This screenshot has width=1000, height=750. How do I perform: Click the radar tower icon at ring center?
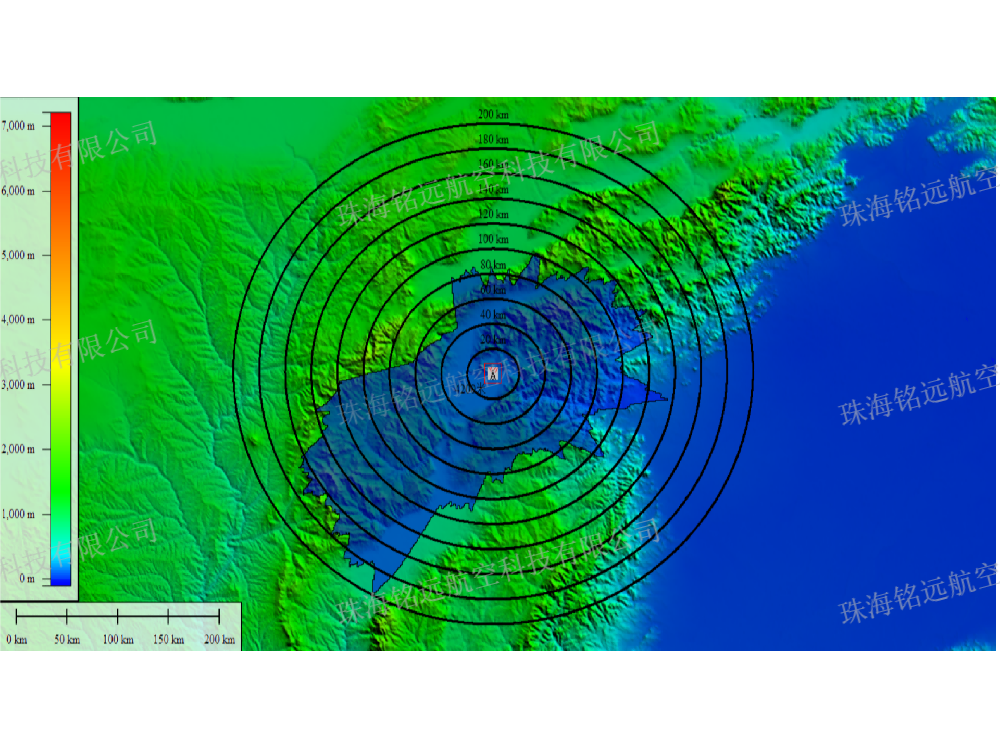[x=492, y=374]
